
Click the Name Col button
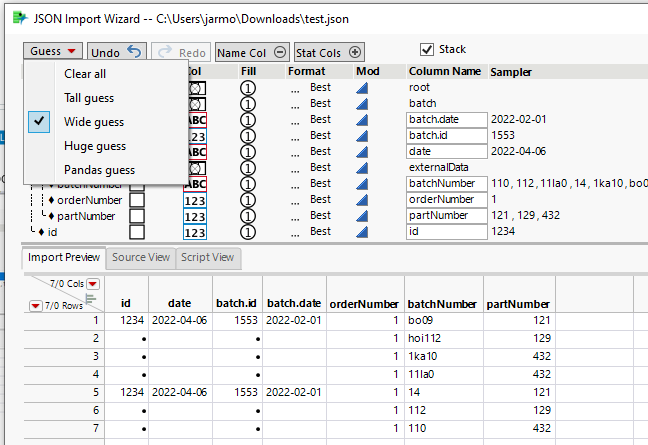252,52
